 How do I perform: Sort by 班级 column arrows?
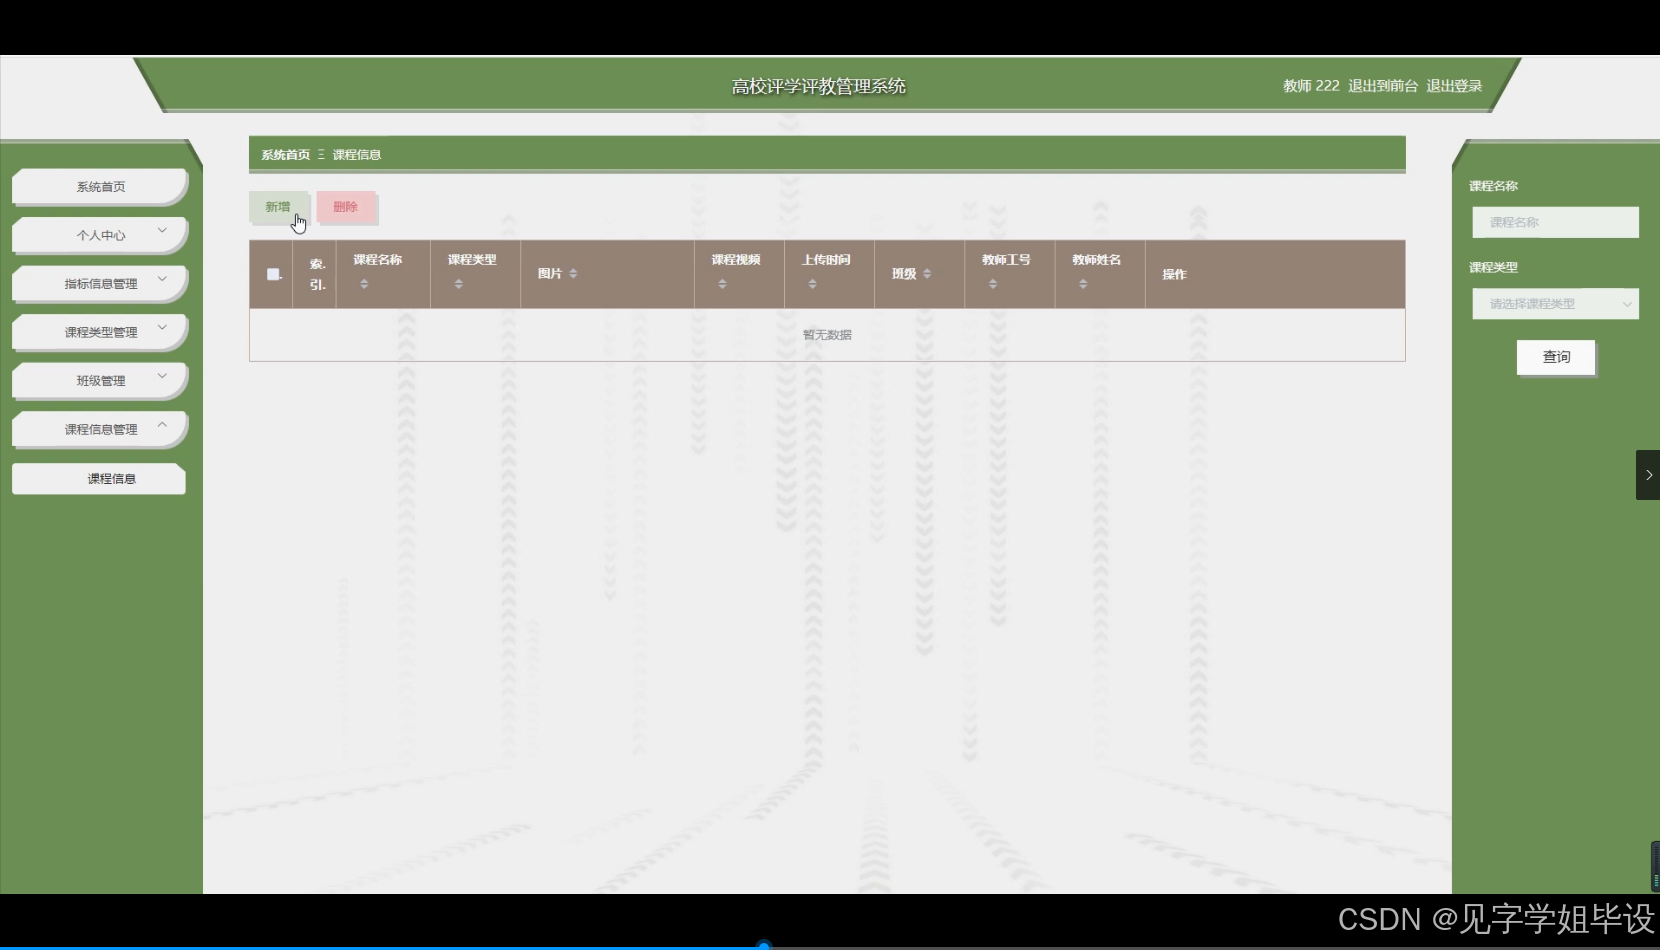(927, 274)
